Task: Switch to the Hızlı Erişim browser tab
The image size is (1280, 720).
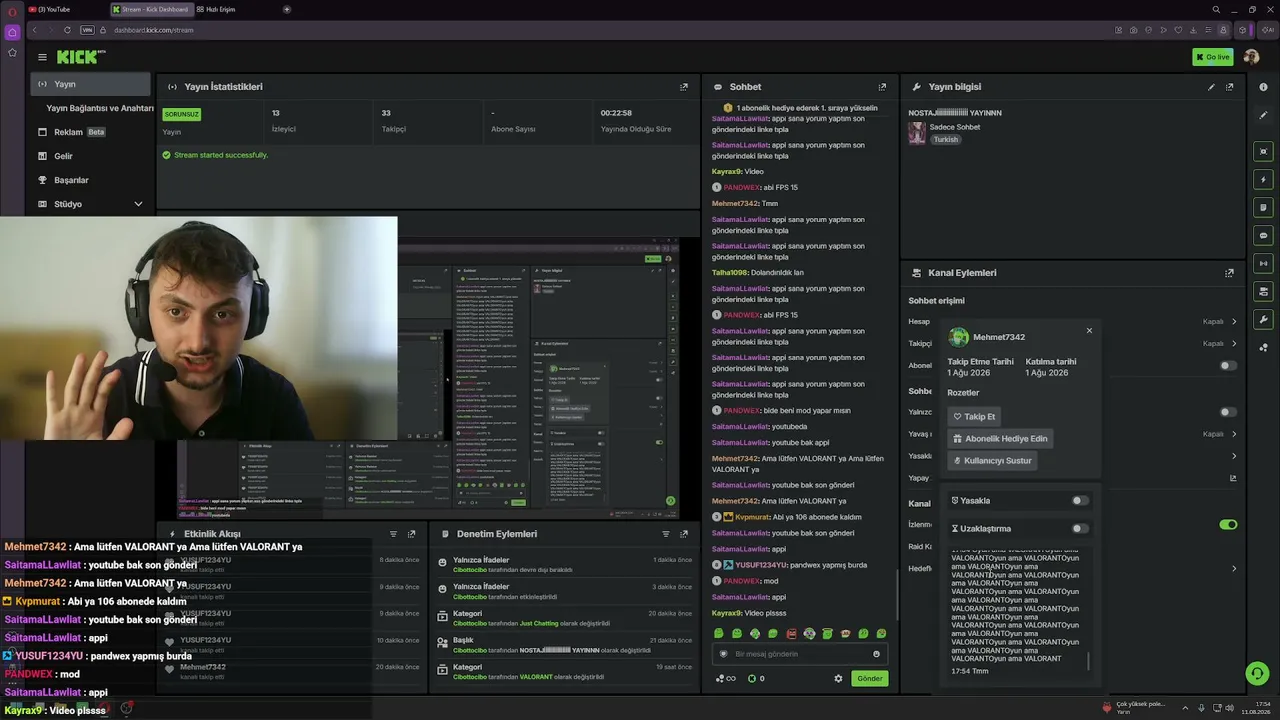Action: tap(216, 9)
